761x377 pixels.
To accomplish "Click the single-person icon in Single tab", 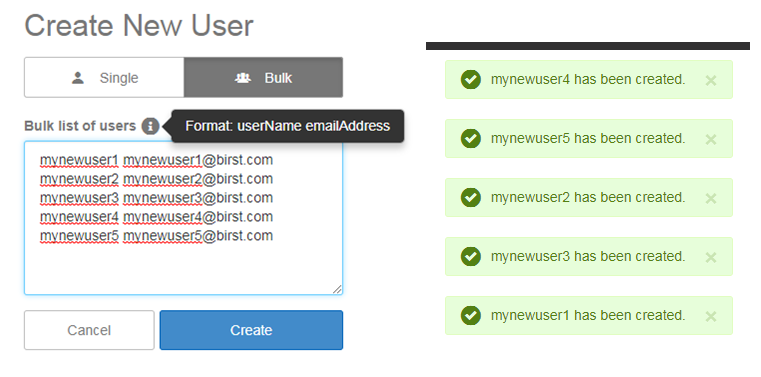I will pos(78,78).
